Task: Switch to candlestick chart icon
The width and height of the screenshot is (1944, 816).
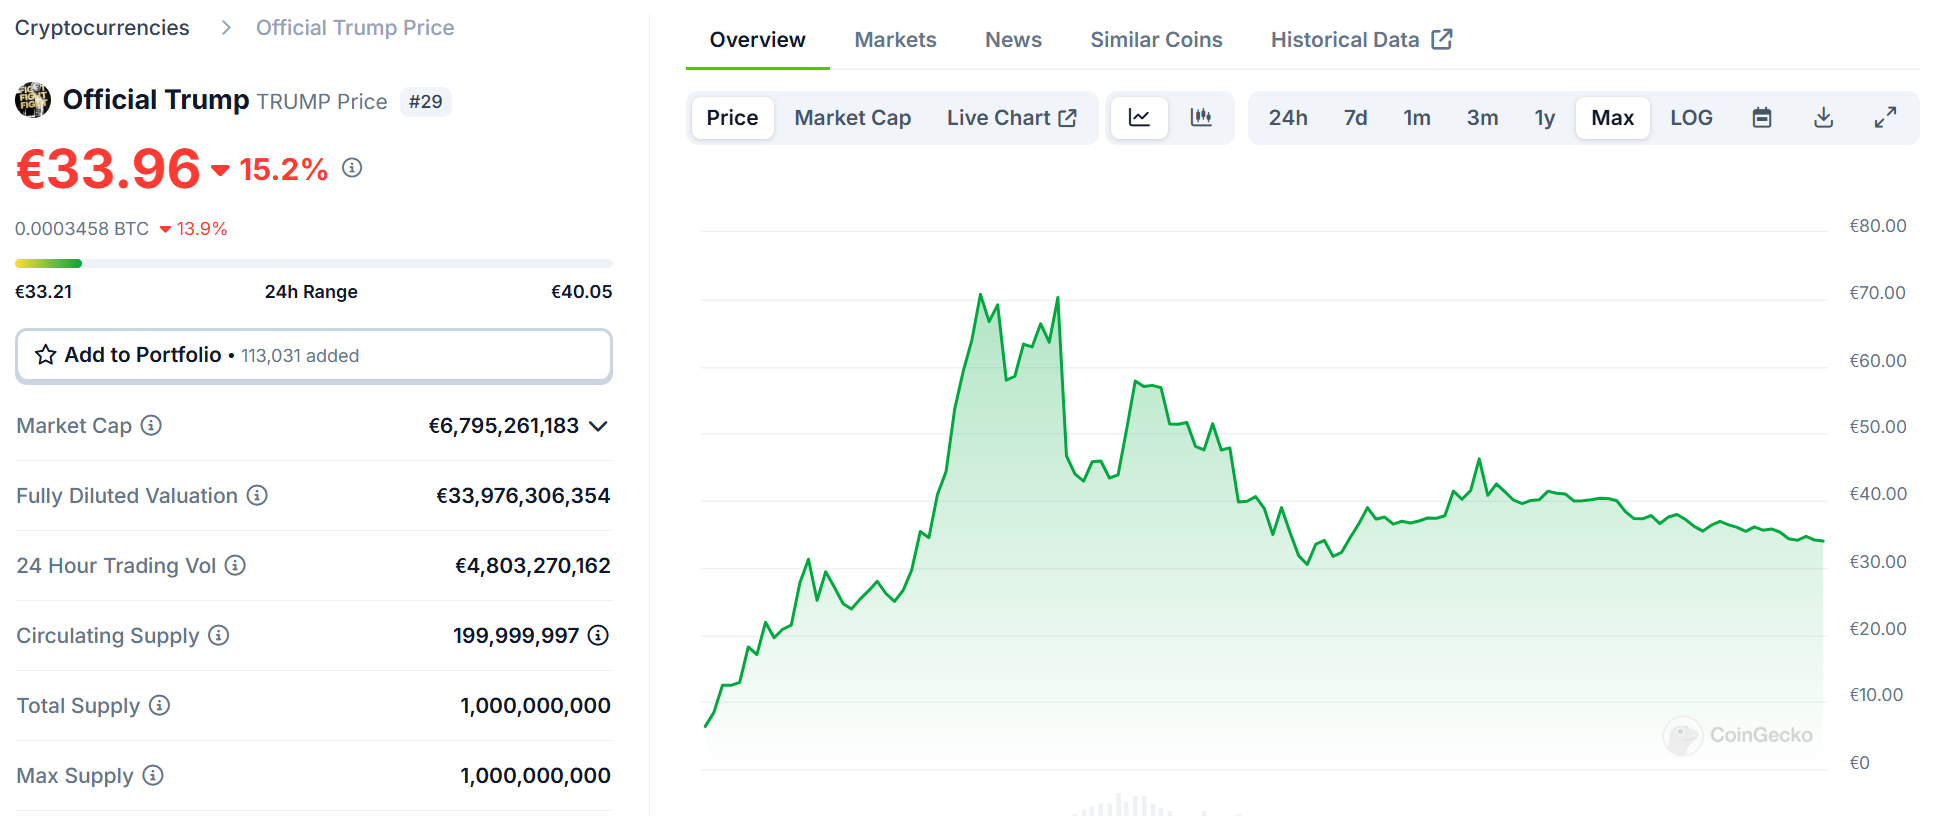Action: point(1201,118)
